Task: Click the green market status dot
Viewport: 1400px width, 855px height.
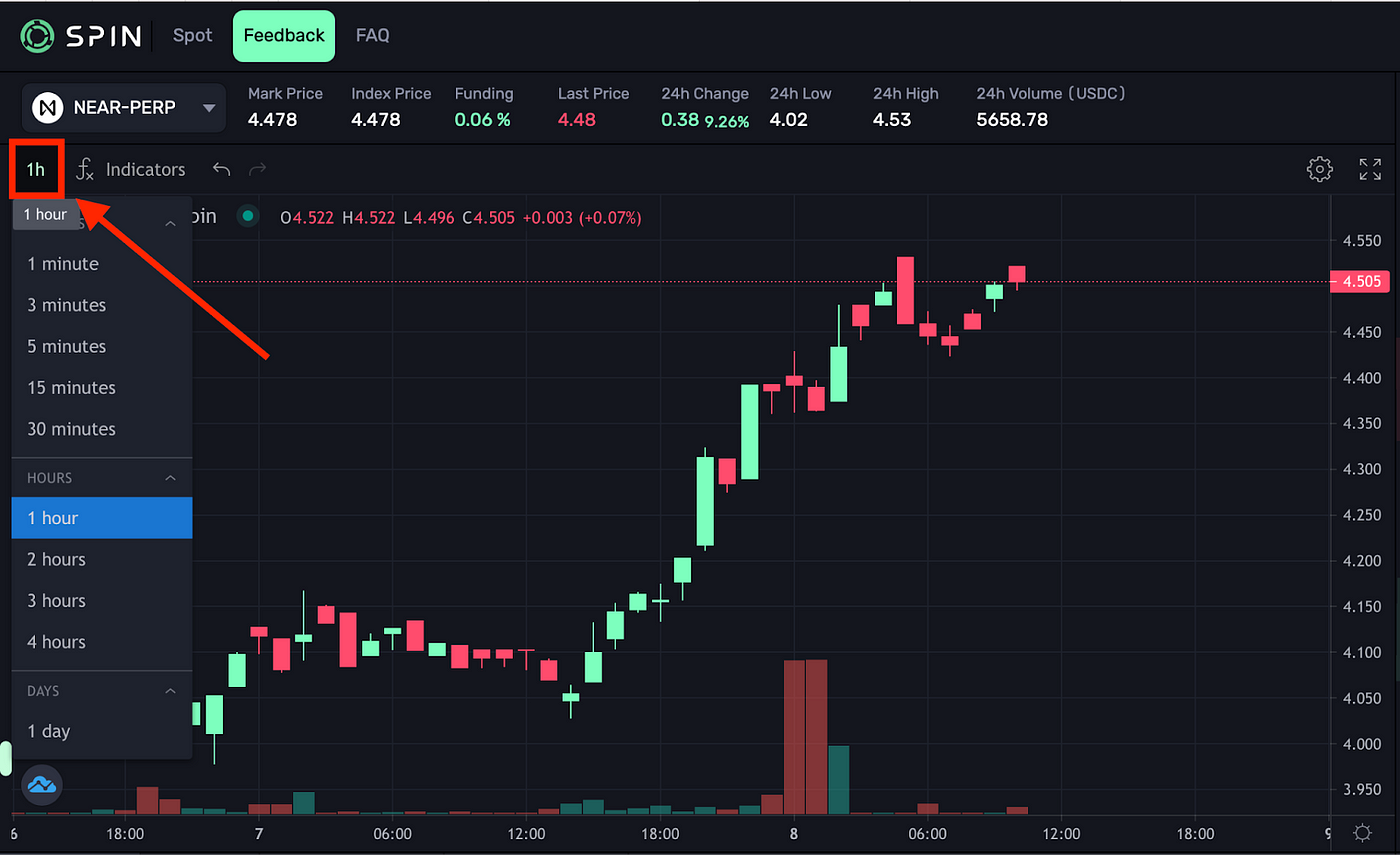Action: coord(247,216)
